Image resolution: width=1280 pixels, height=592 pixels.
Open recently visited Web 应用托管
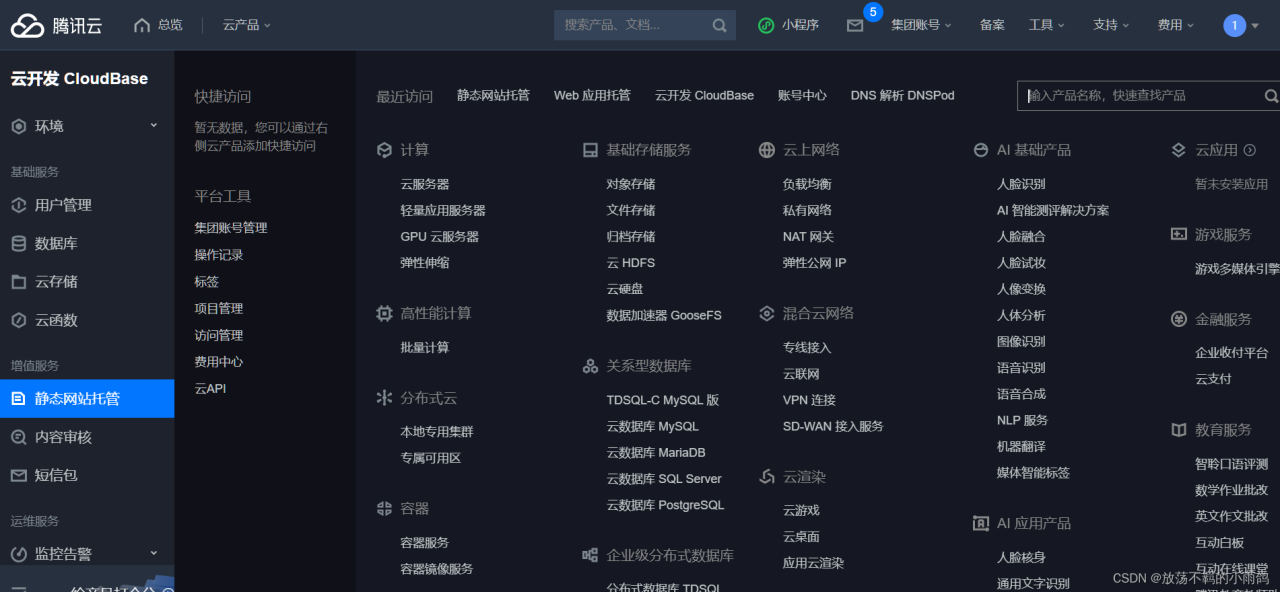[592, 96]
